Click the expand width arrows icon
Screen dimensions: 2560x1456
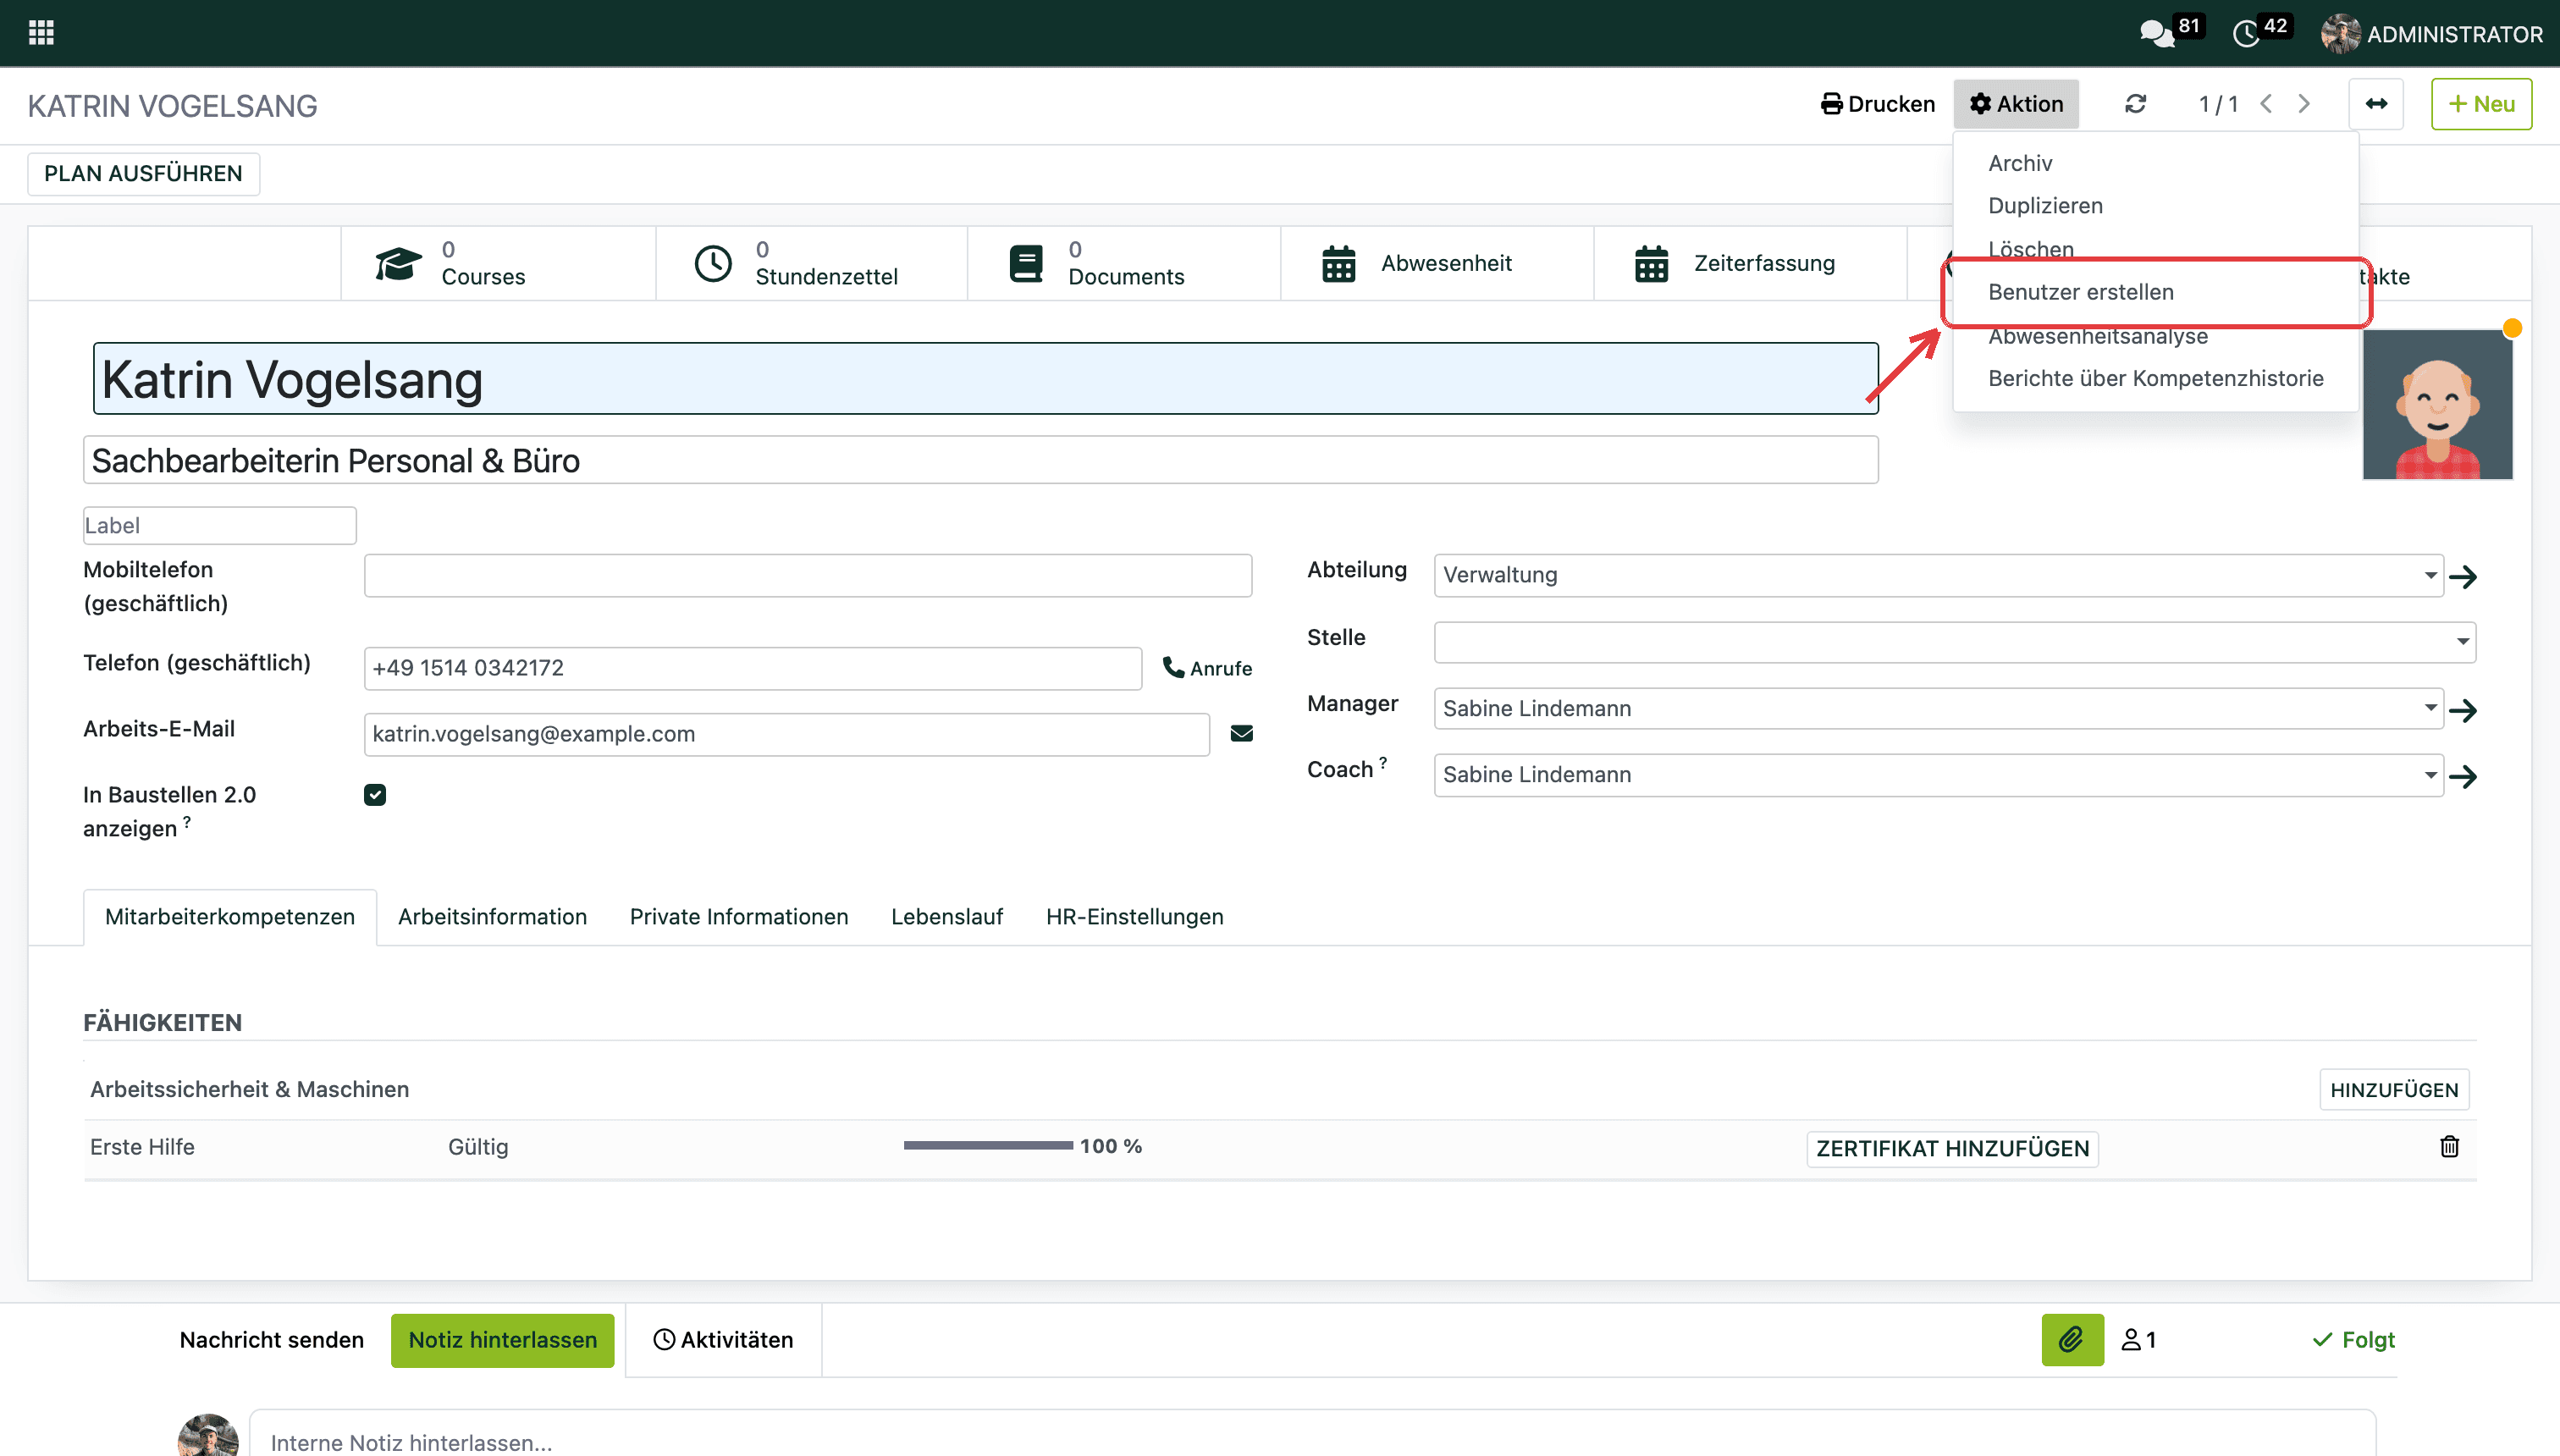click(x=2376, y=104)
